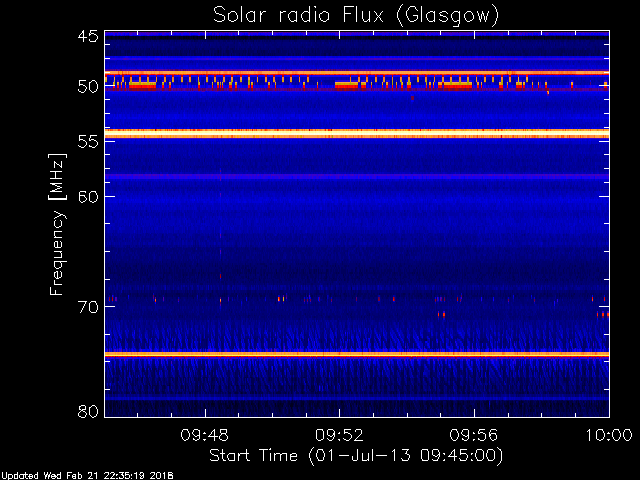Select the X-axis label "Start Time (01-Jul-13 09:45:00)"
This screenshot has height=480, width=640.
point(356,456)
